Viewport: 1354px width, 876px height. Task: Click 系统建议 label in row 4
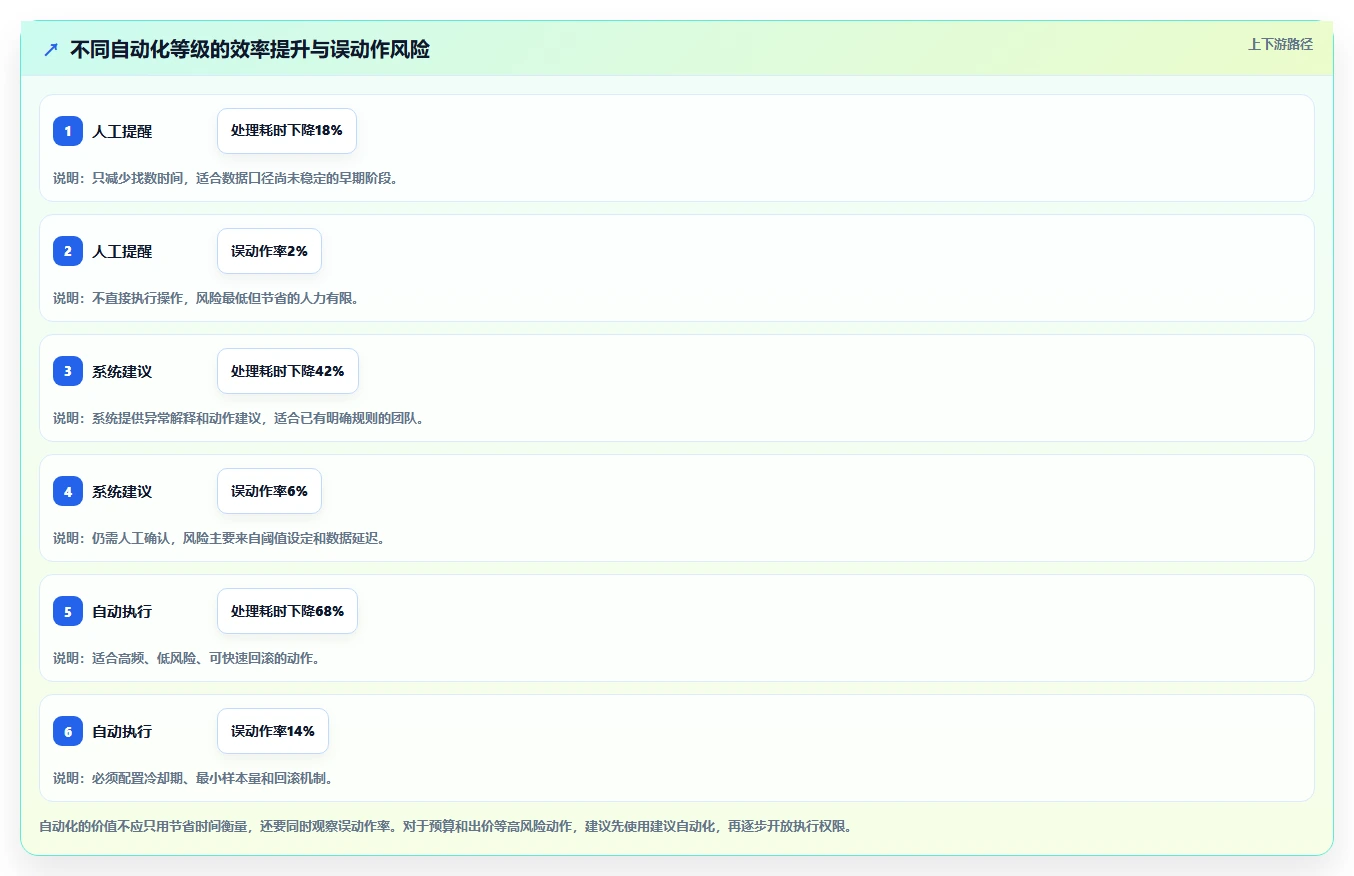(x=122, y=491)
